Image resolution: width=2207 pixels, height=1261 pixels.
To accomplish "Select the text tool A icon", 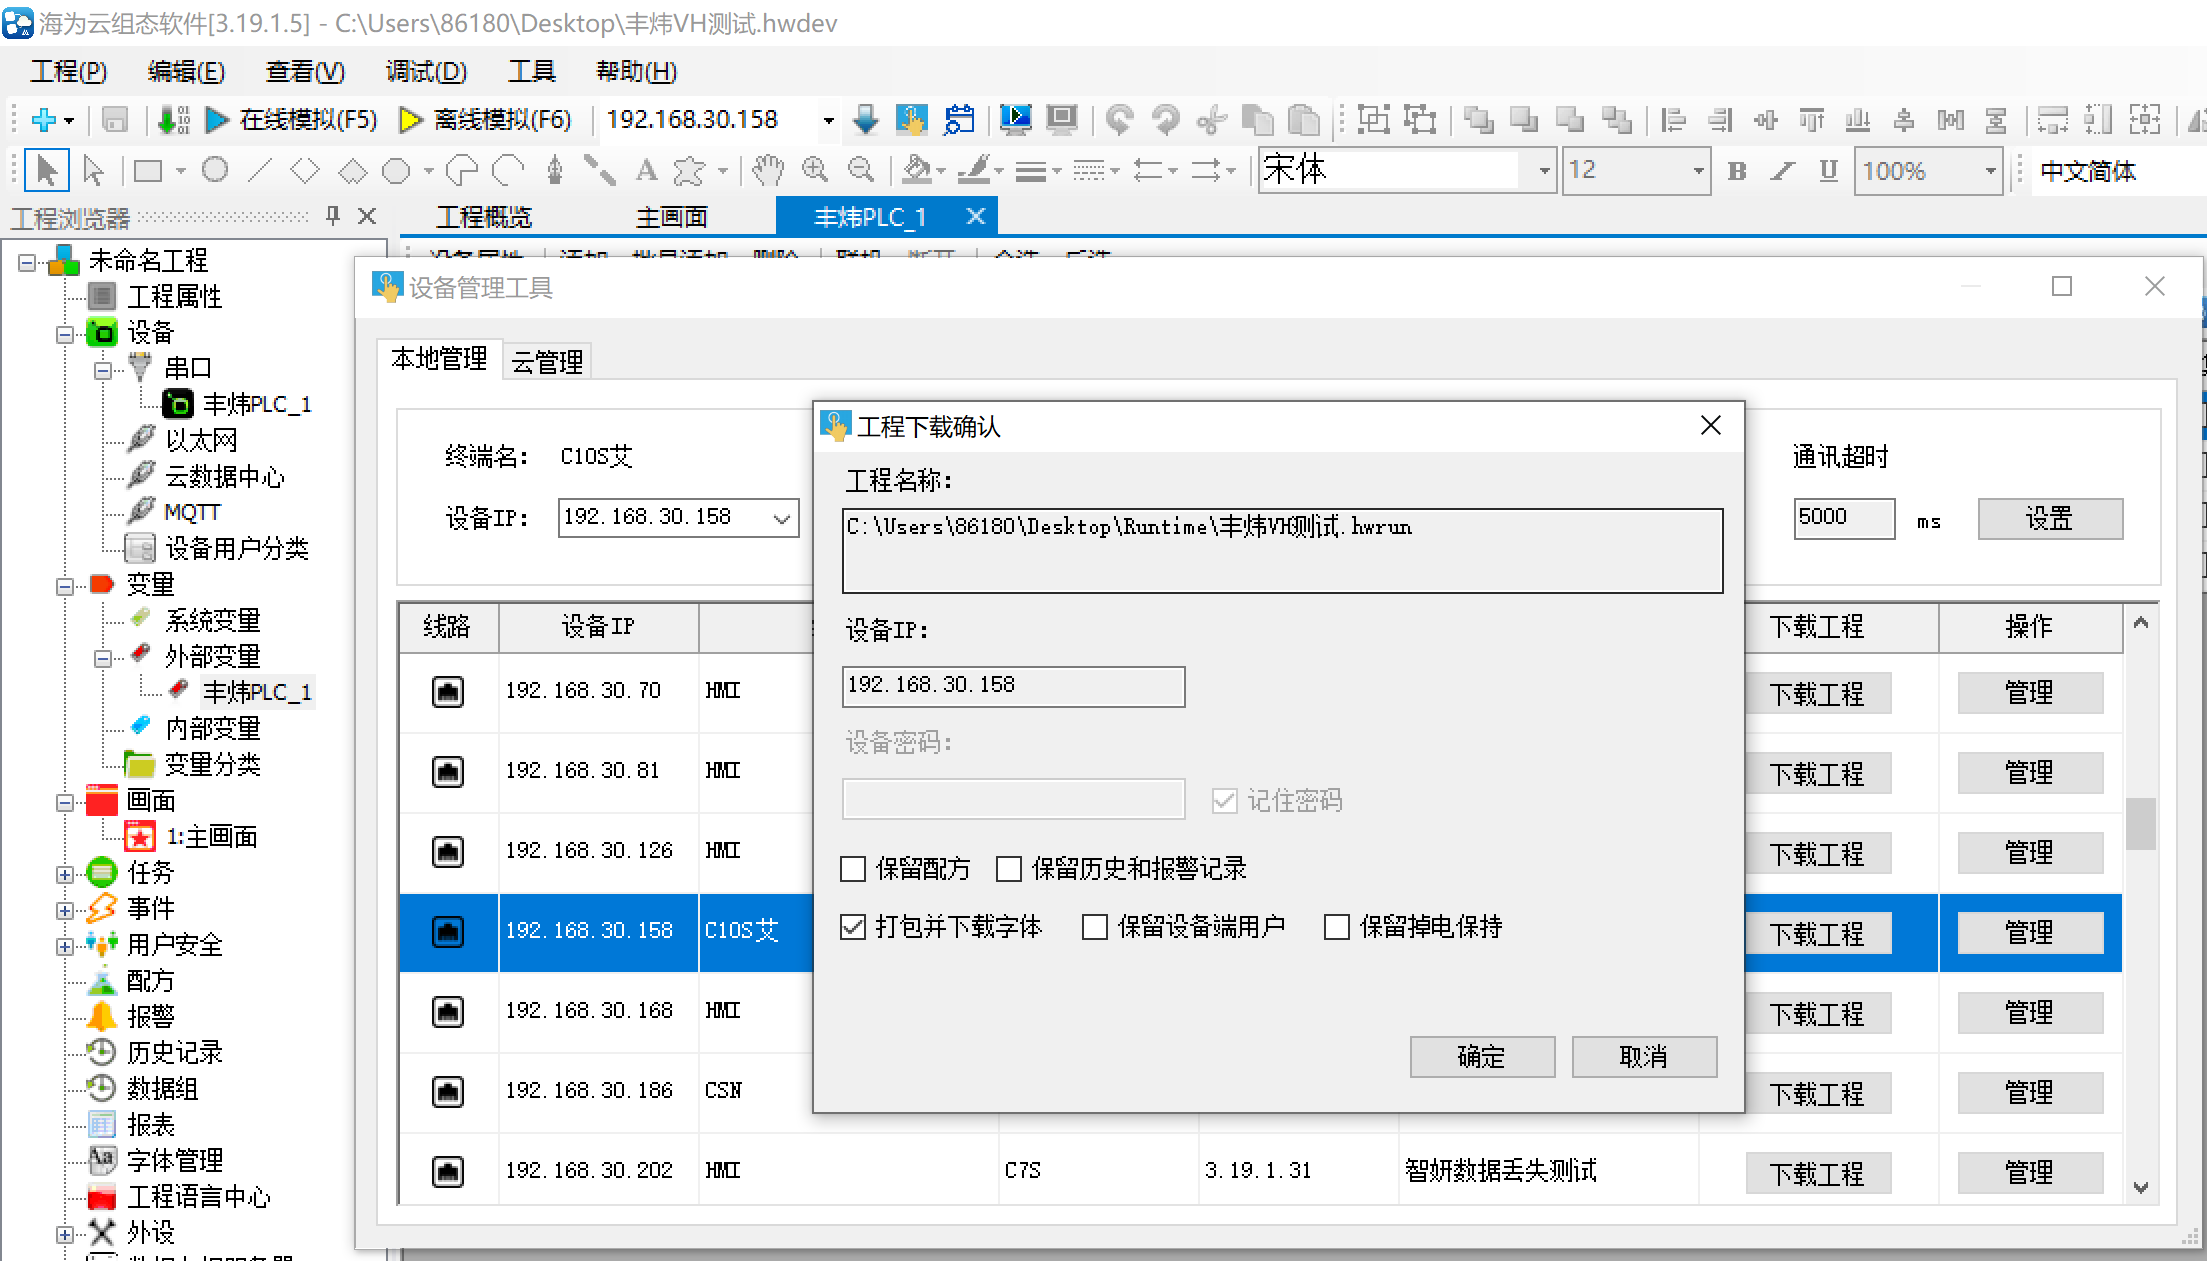I will 646,171.
